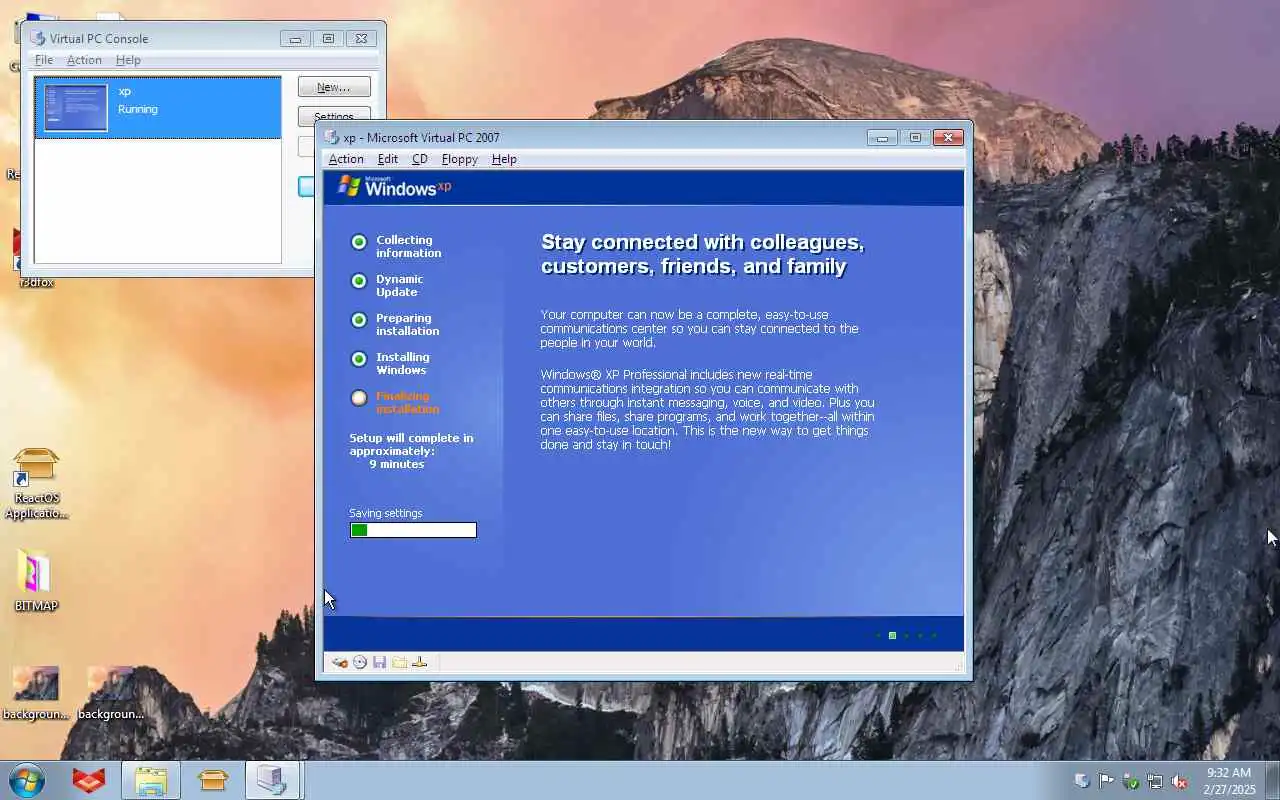
Task: Maximize the xp Virtual PC 2007 window
Action: (915, 138)
